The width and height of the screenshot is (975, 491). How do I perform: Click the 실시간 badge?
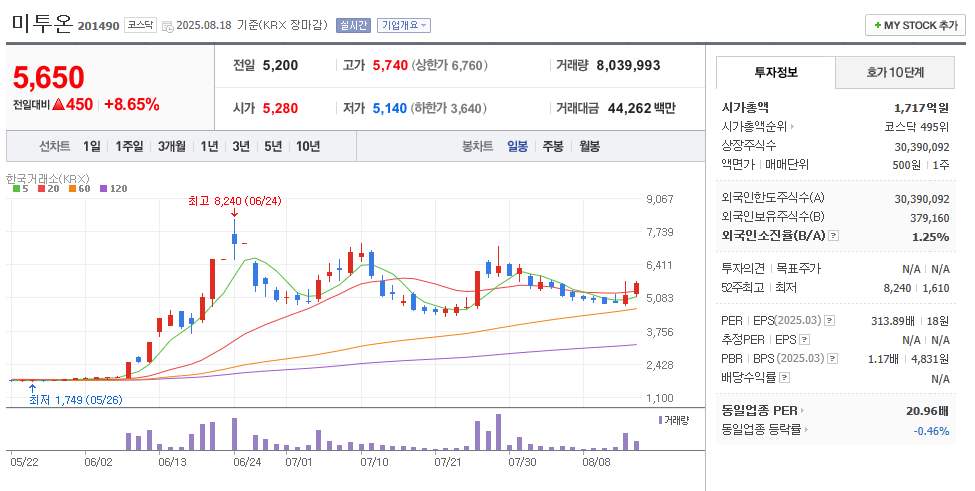(353, 25)
